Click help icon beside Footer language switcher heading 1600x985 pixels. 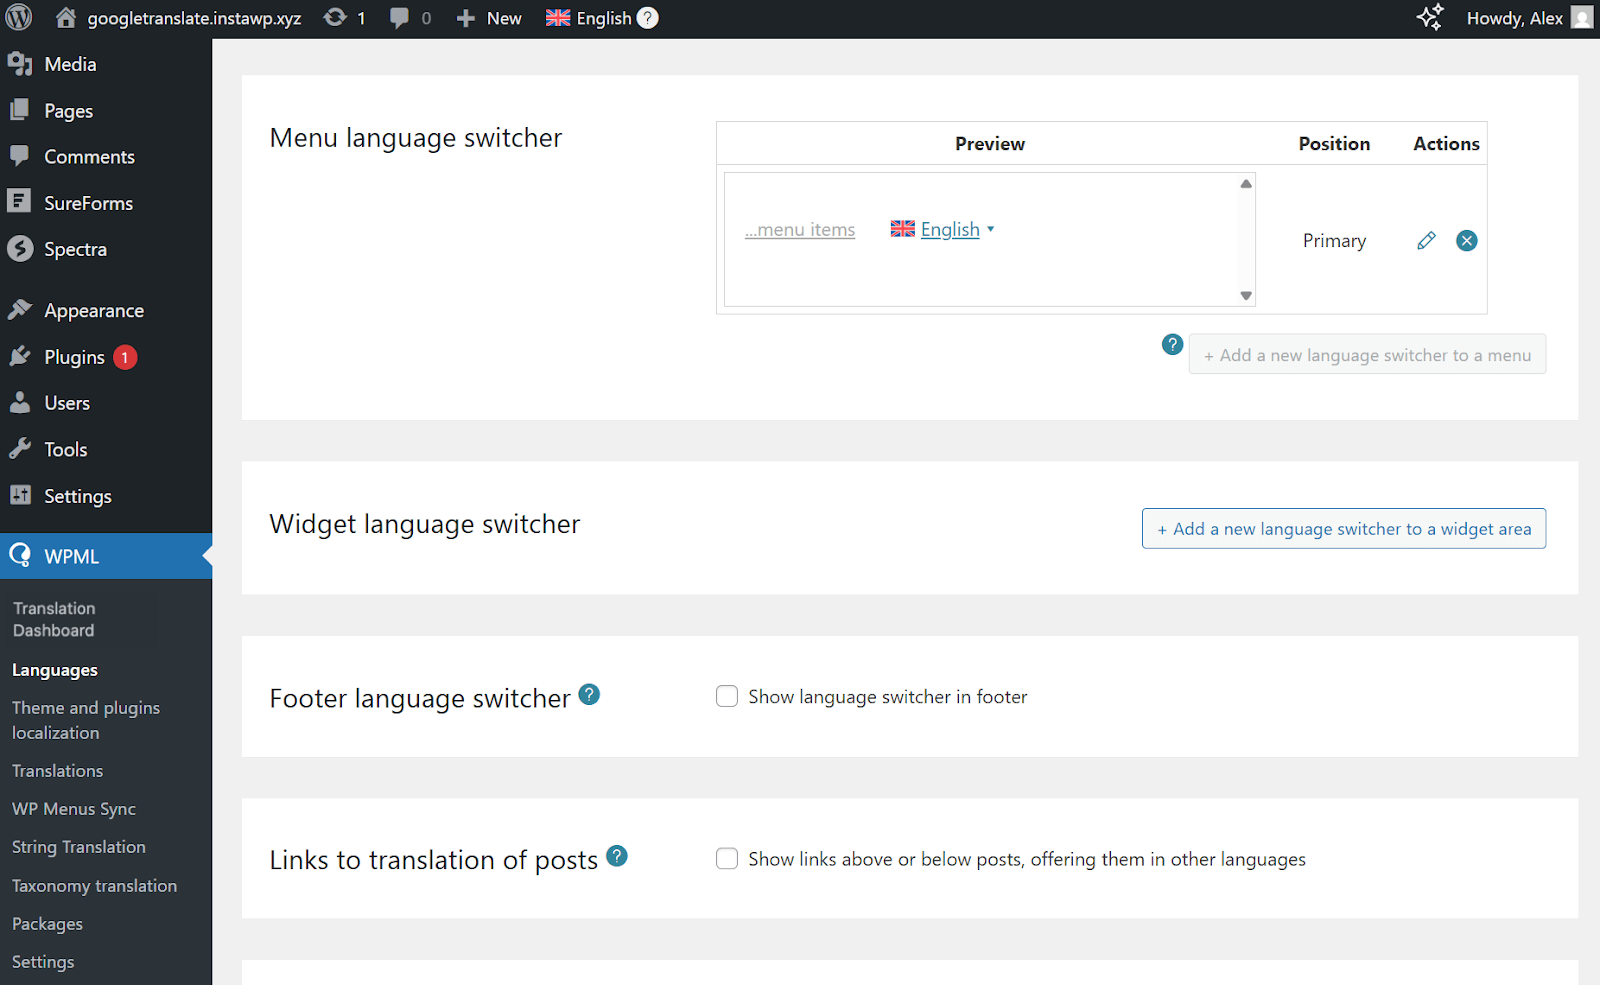589,694
